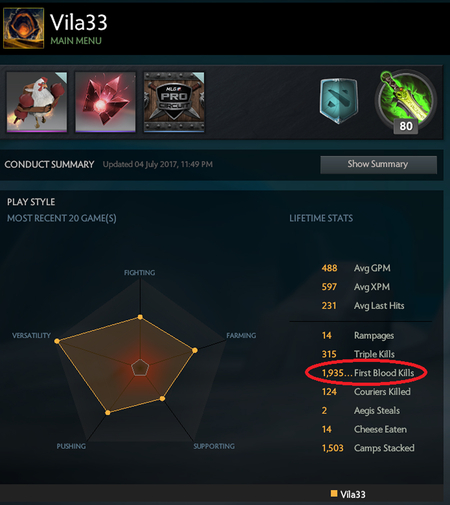Click the Rampages lifetime stat
The image size is (450, 505).
coord(358,335)
